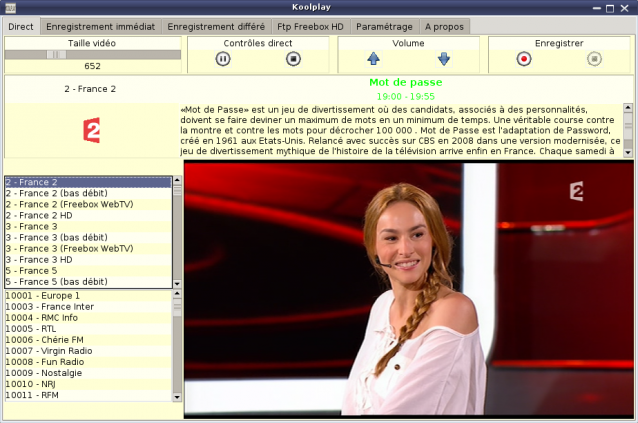This screenshot has width=638, height=423.
Task: Select 2 - France 2 HD channel
Action: coord(88,215)
